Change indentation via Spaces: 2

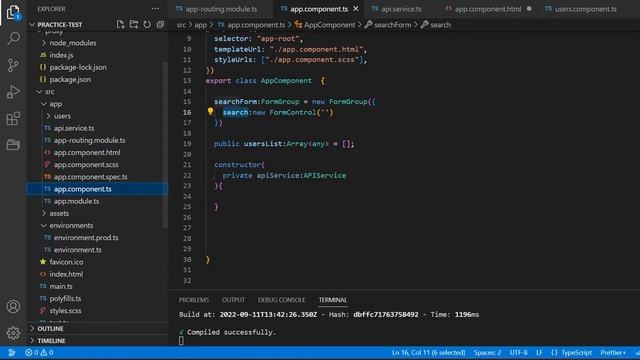click(487, 353)
